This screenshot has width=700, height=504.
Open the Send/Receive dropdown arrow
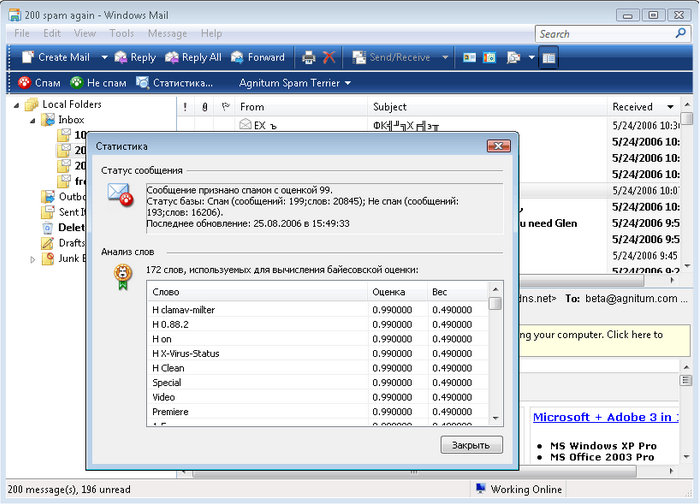pos(445,58)
